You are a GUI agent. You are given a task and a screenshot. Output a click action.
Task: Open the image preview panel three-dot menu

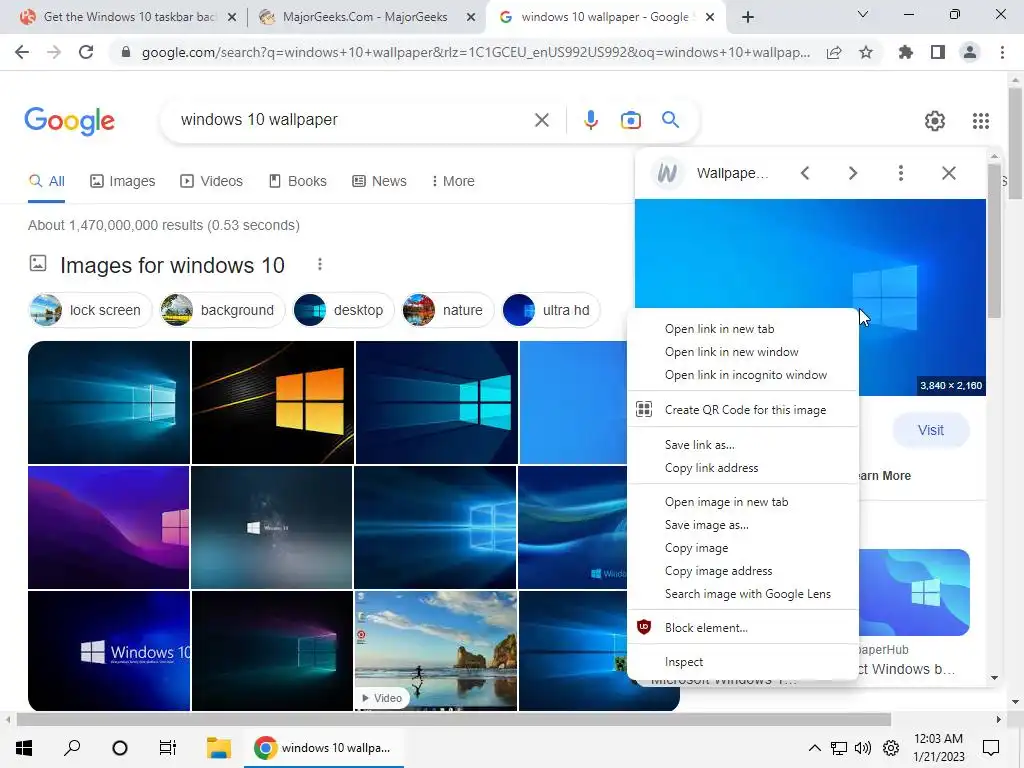[x=901, y=173]
